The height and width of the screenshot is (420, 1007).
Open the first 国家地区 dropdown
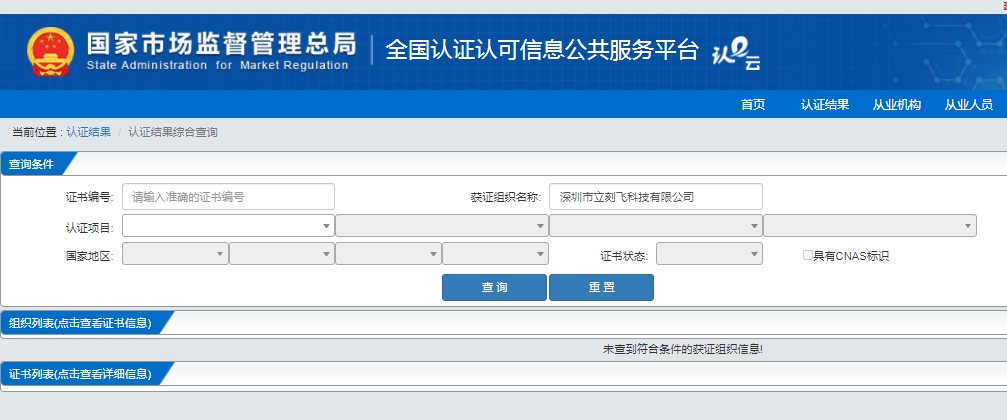[x=175, y=254]
